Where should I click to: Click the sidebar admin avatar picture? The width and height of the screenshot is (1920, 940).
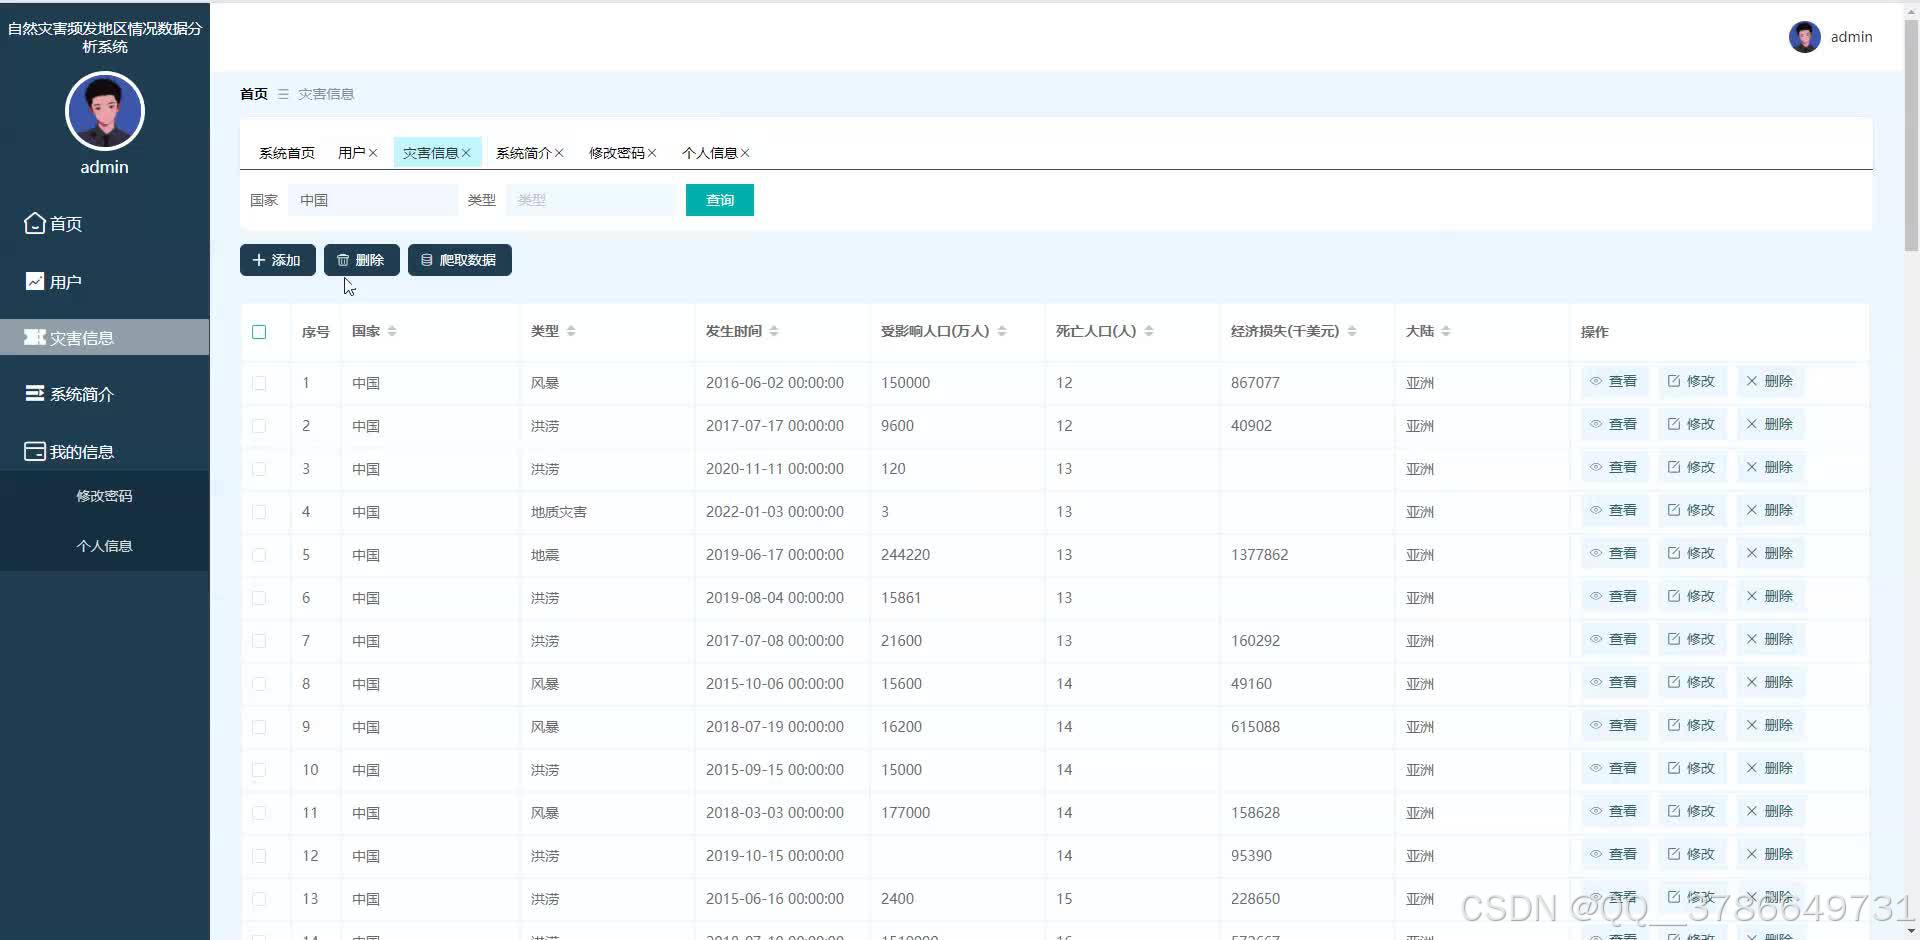pos(105,111)
